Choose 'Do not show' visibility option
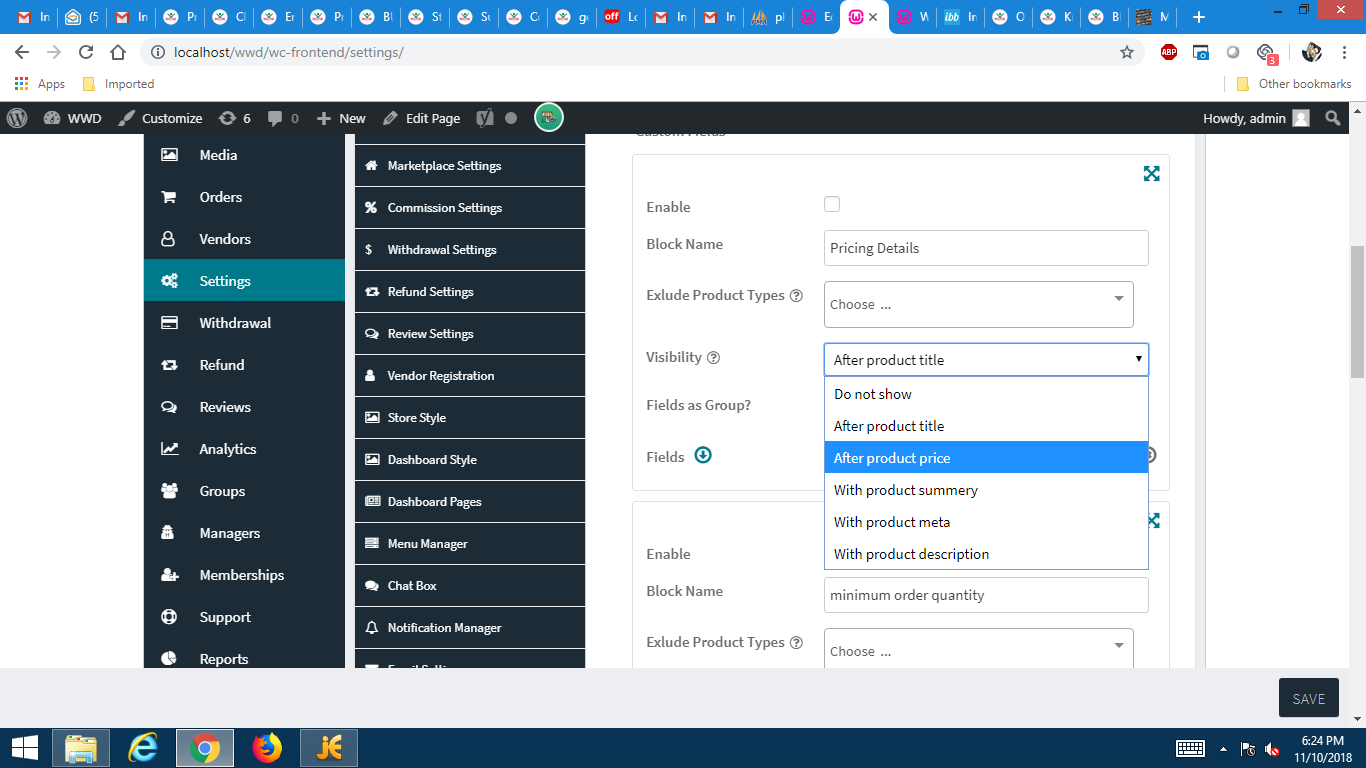Screen dimensions: 1366x768 986,394
